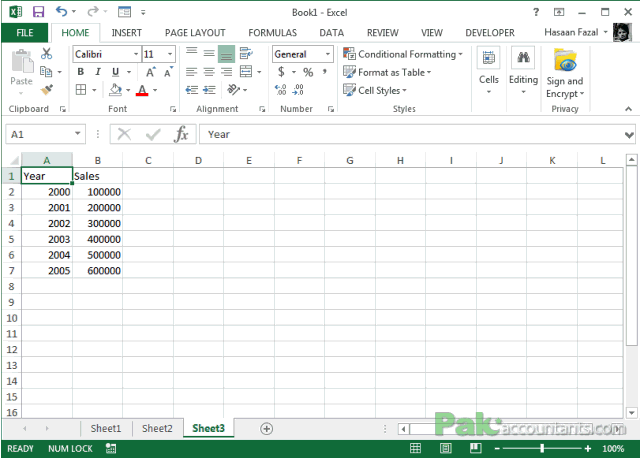
Task: Switch to Page Break Preview in status bar
Action: (475, 448)
